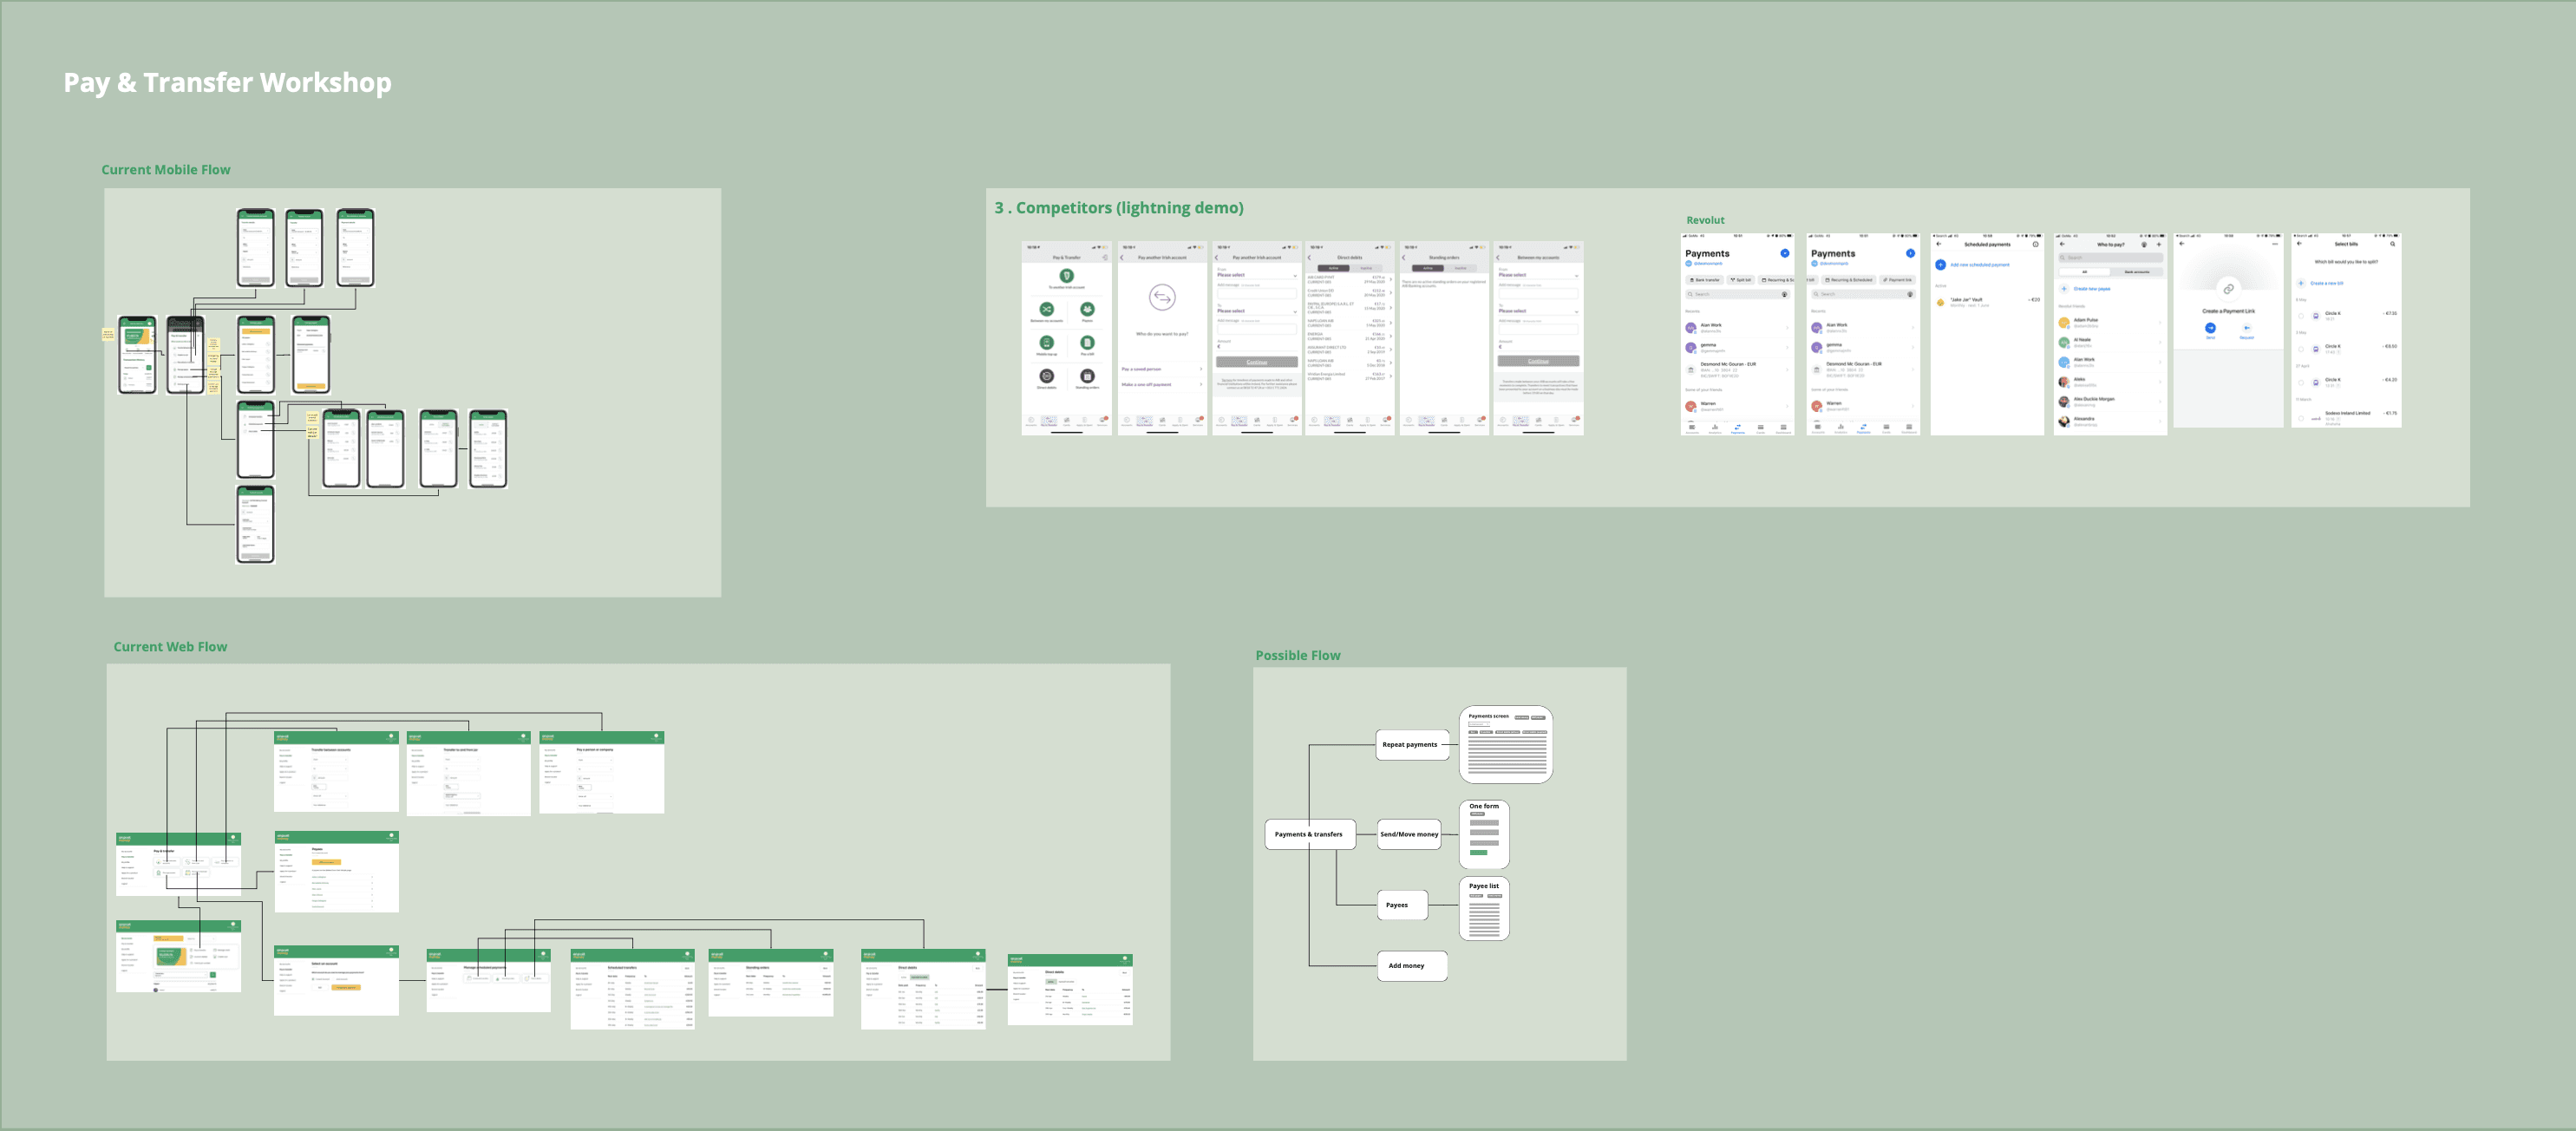
Task: Click the Payees people icon
Action: tap(1087, 309)
